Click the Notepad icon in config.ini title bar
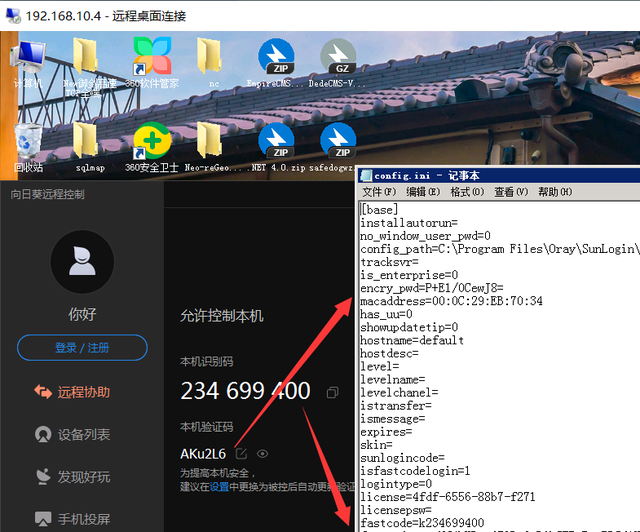Viewport: 640px width, 532px height. pyautogui.click(x=366, y=176)
